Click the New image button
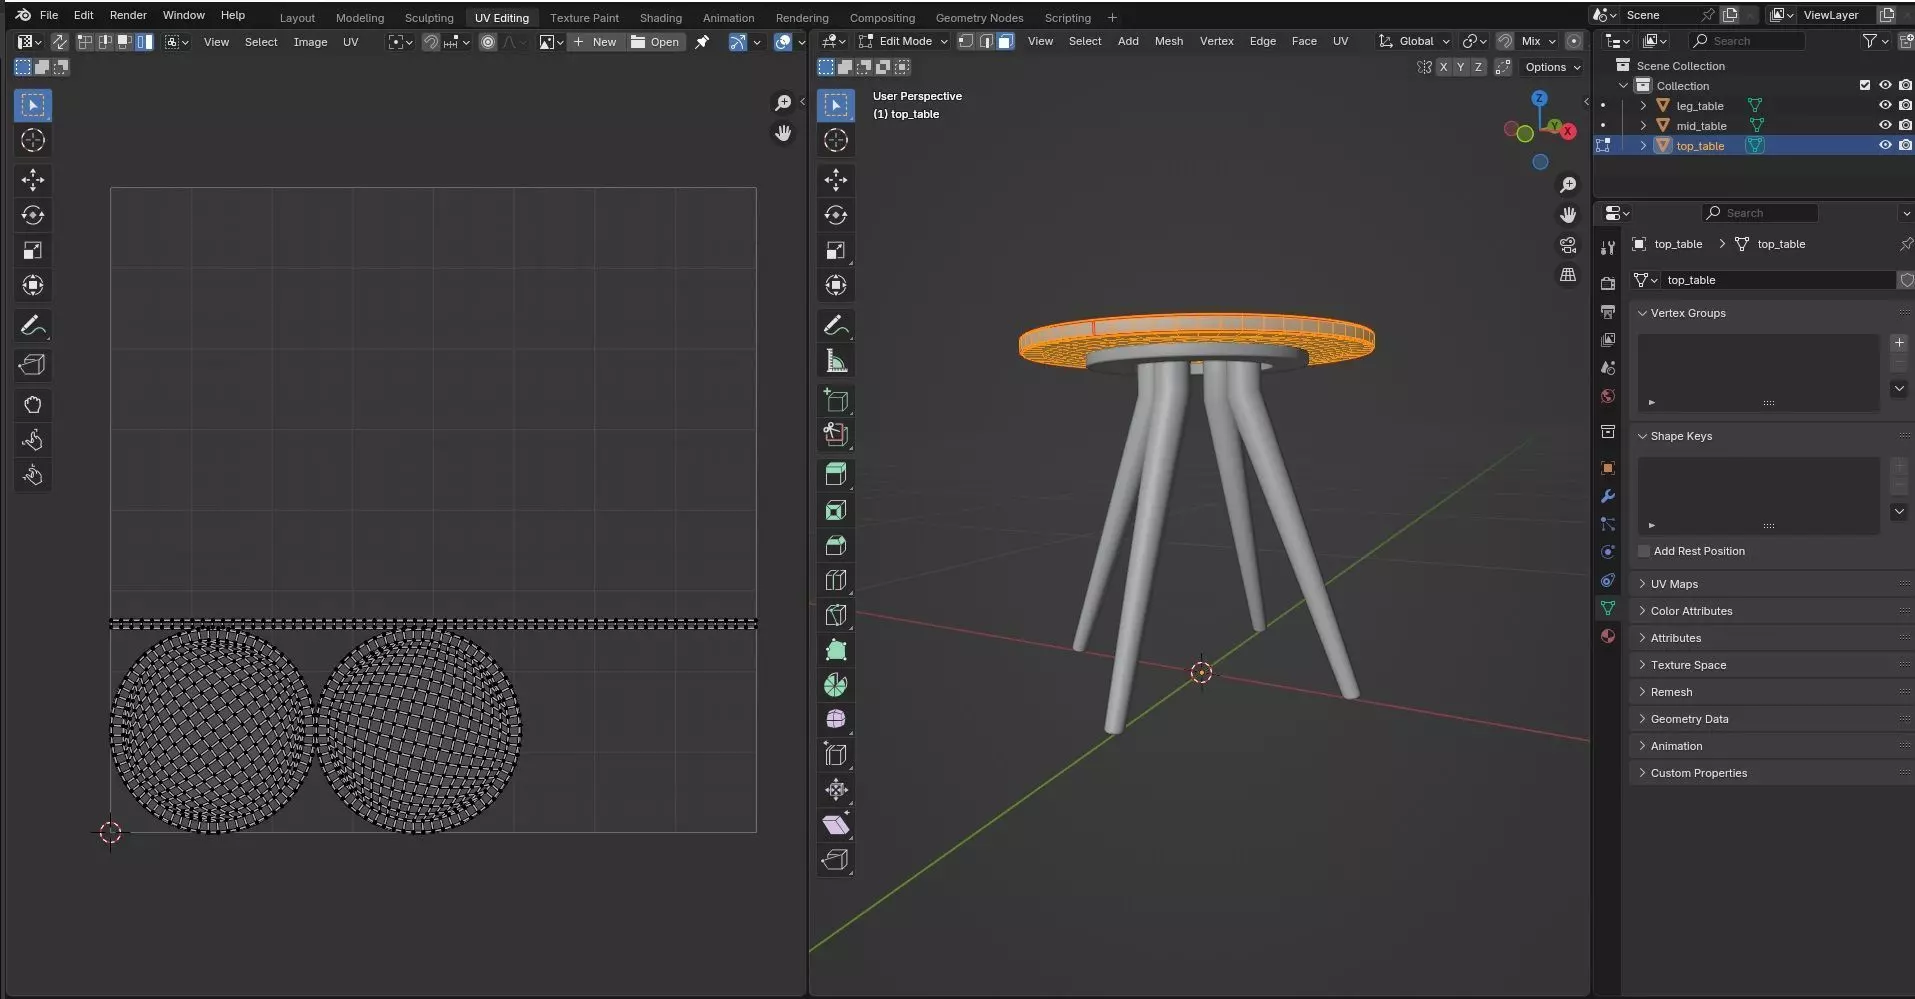The height and width of the screenshot is (999, 1915). coord(595,42)
